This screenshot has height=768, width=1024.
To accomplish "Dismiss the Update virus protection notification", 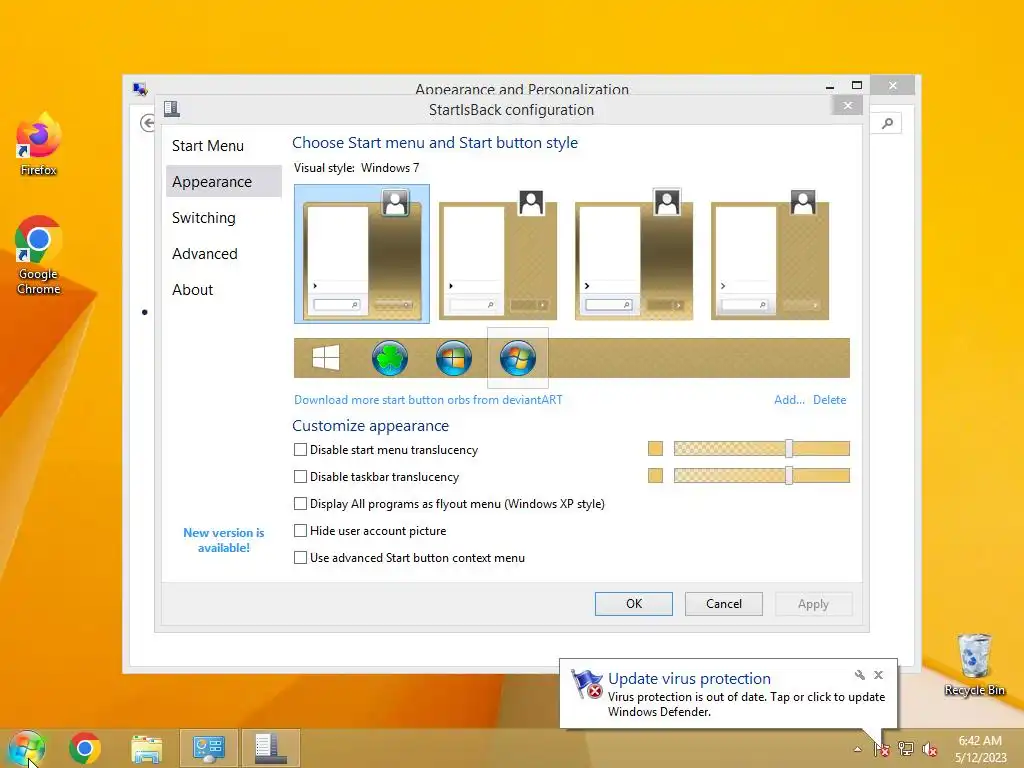I will coord(878,675).
